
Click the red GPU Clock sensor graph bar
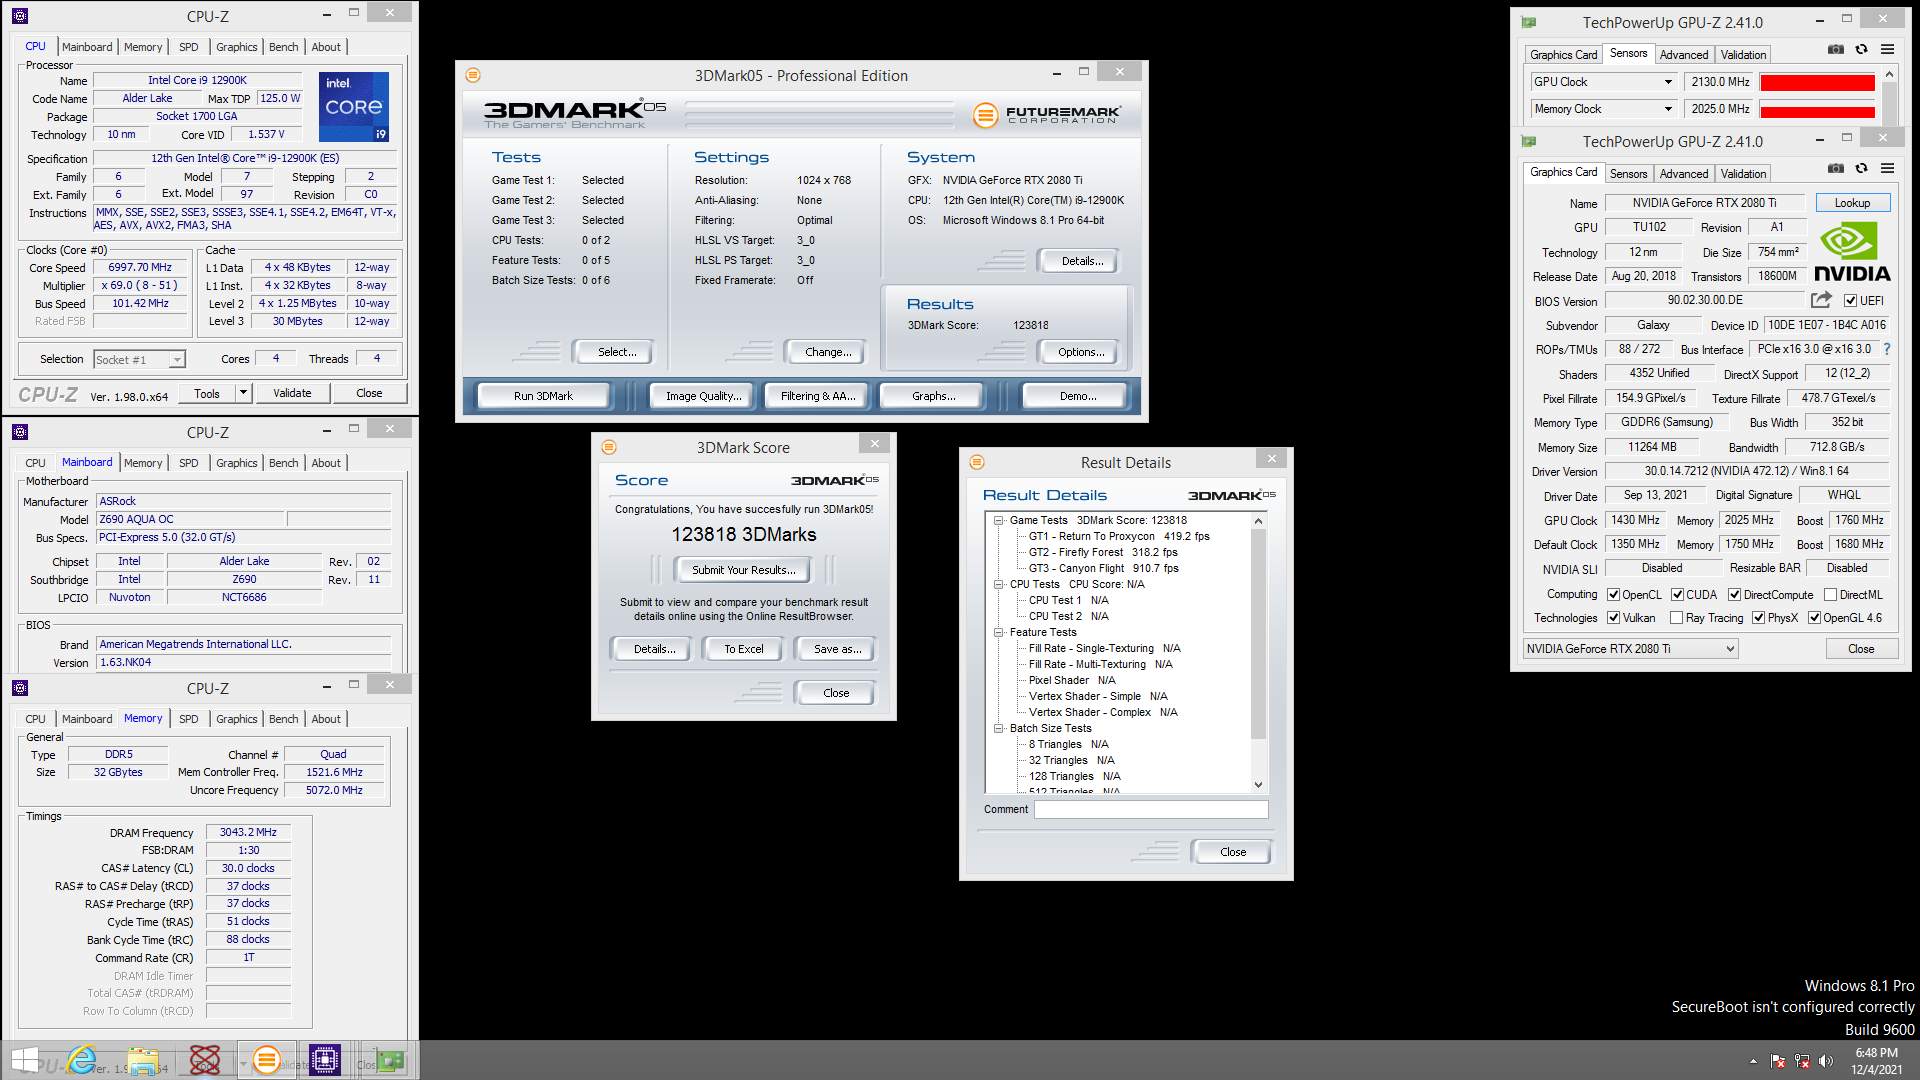(x=1817, y=83)
